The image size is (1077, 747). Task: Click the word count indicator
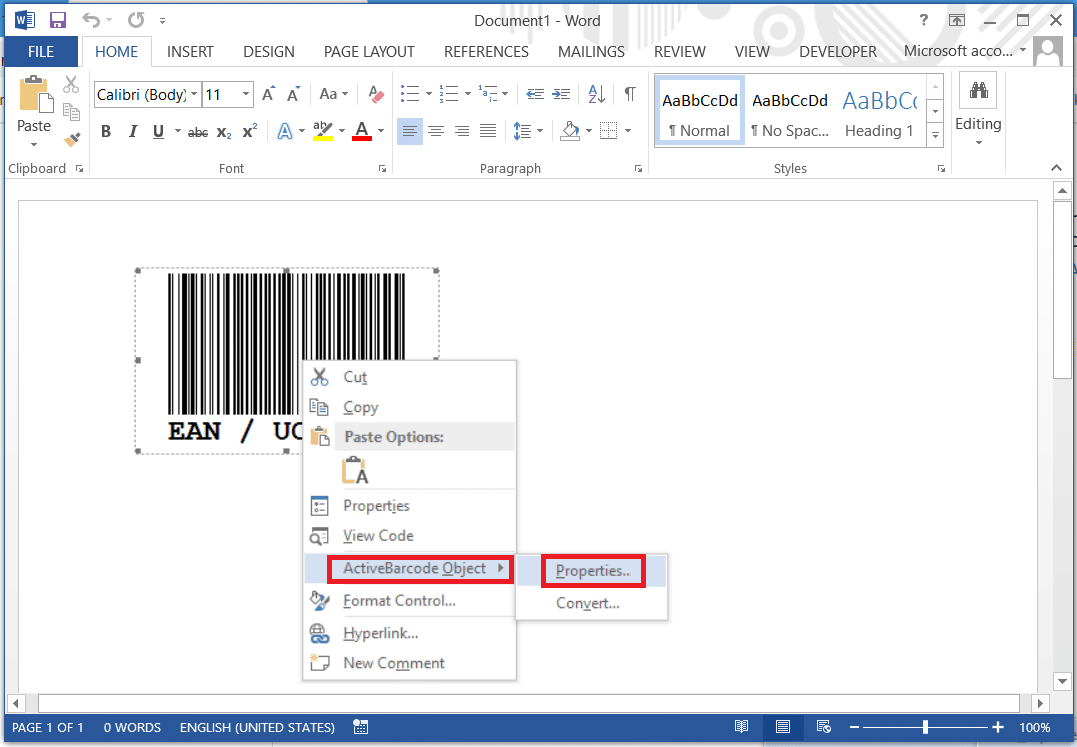point(131,727)
